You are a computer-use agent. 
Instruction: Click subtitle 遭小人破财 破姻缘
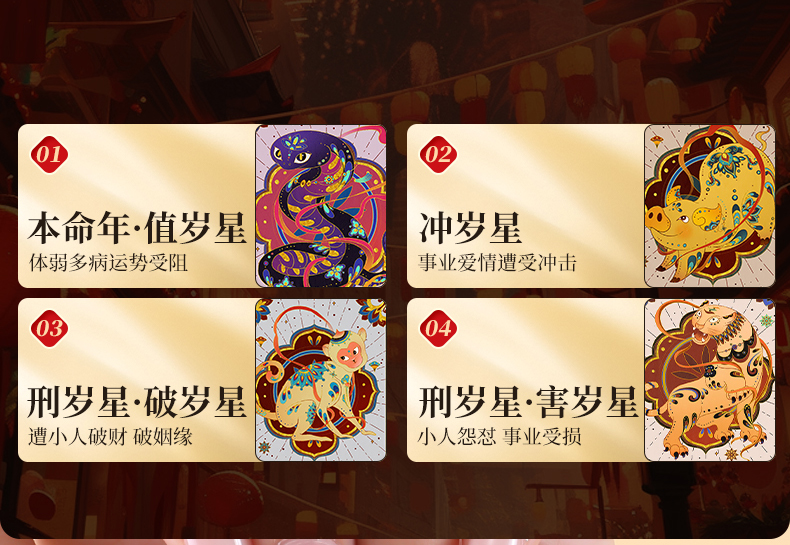(110, 437)
